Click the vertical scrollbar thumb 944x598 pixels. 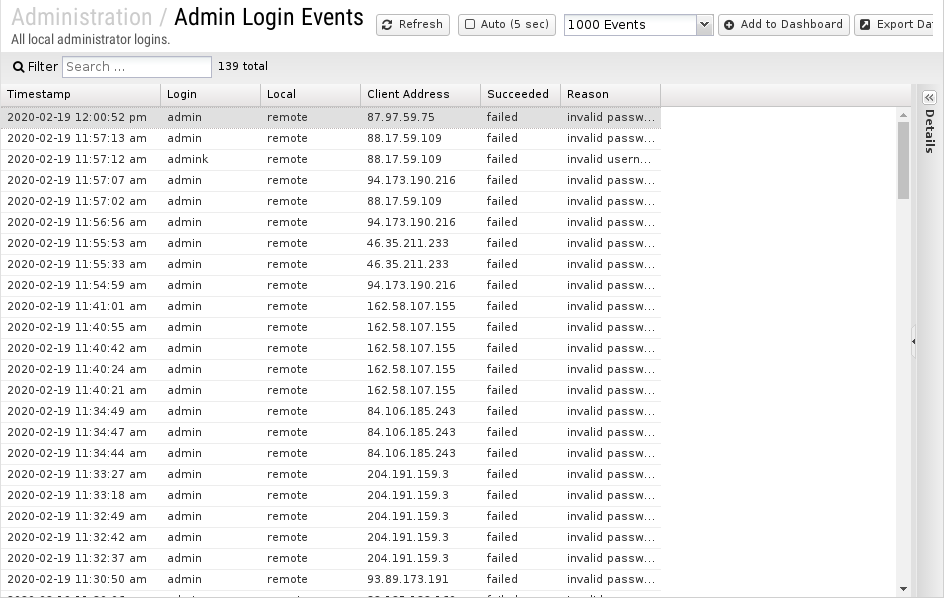(x=903, y=160)
